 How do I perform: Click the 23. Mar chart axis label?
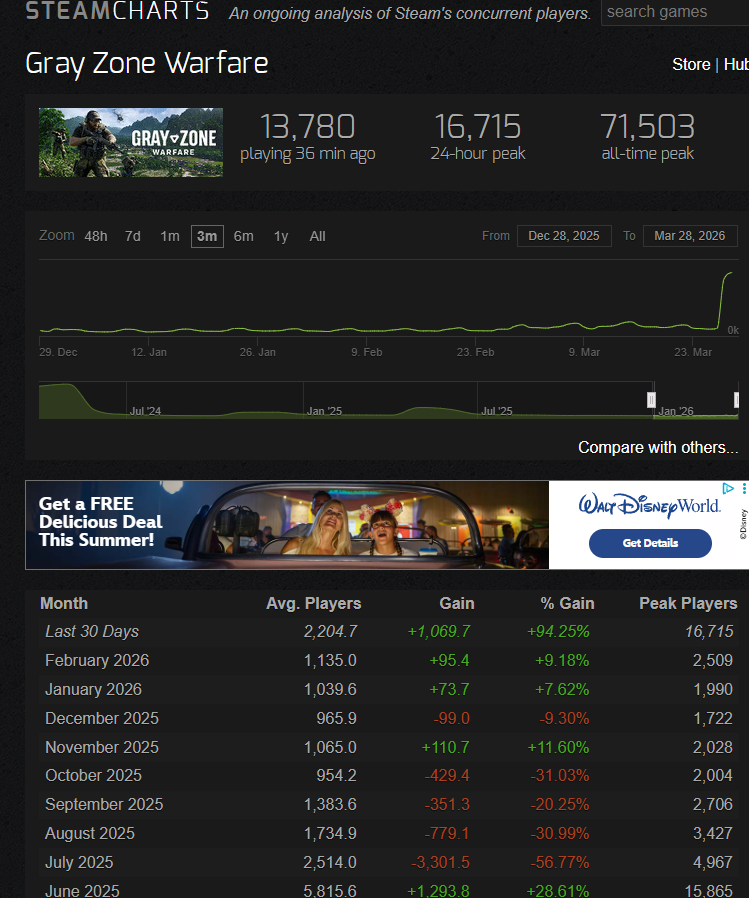tap(693, 352)
